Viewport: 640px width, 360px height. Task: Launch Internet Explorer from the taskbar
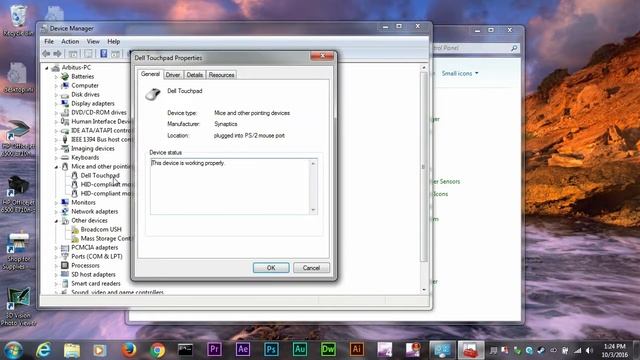pyautogui.click(x=43, y=350)
